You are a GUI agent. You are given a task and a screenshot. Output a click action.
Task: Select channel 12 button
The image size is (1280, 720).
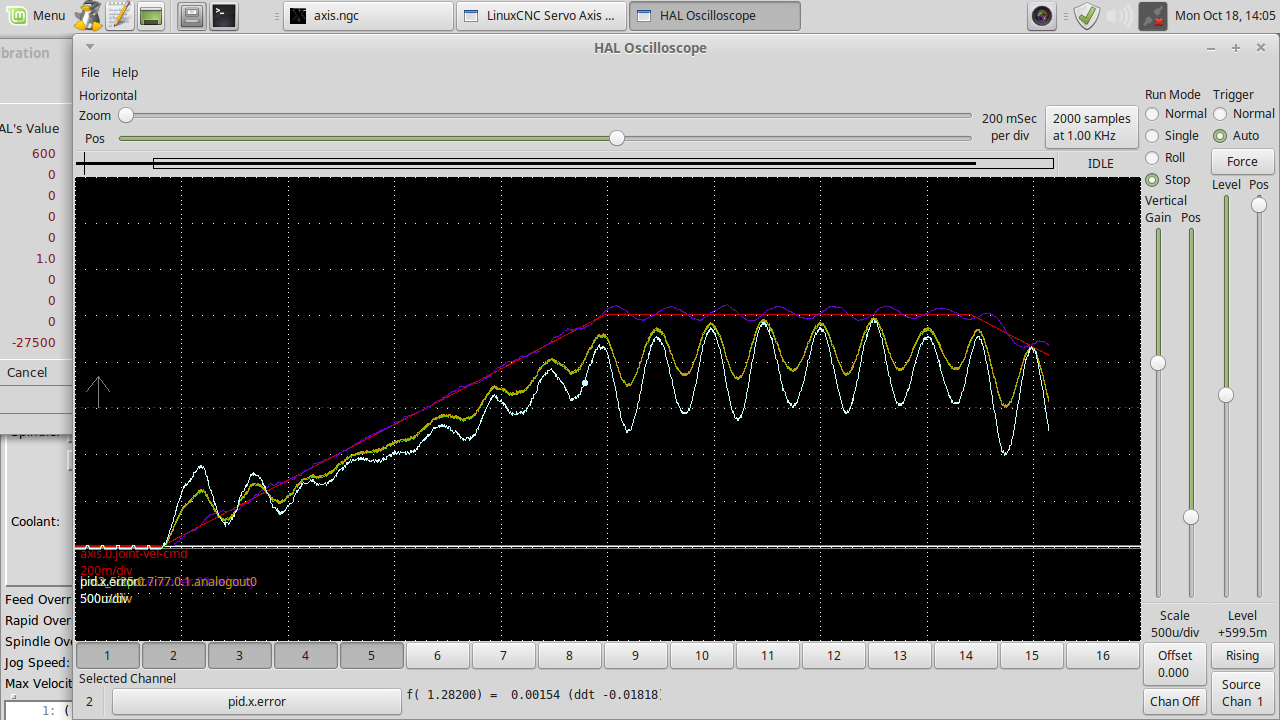pos(834,656)
